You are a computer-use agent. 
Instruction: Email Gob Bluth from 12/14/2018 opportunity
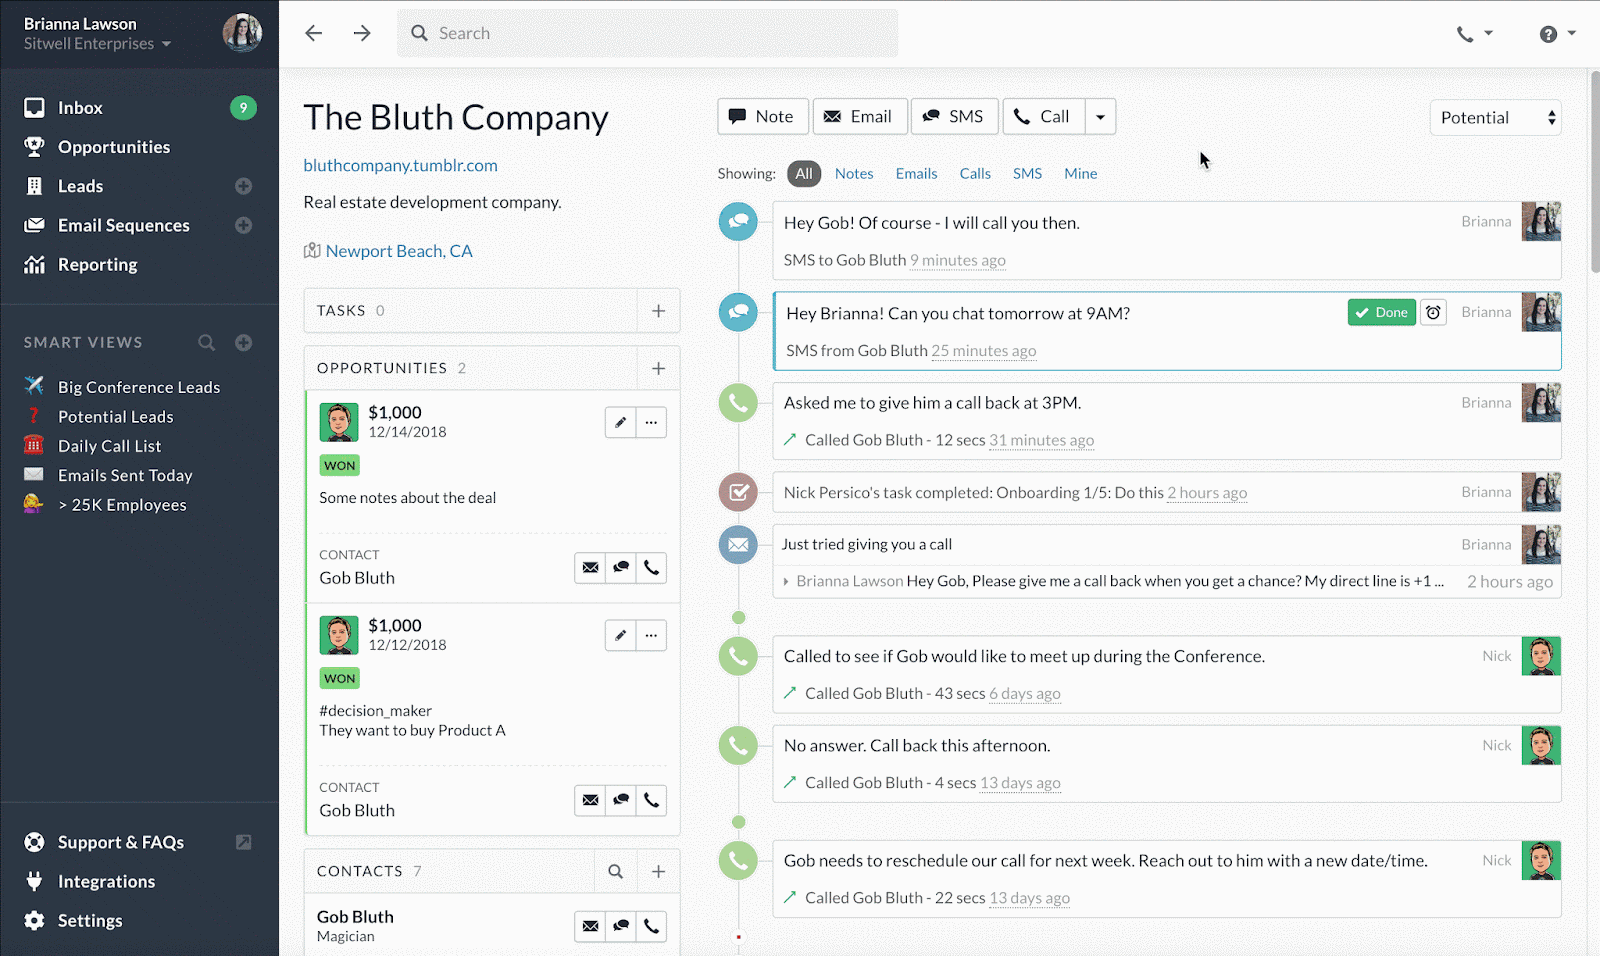click(590, 568)
